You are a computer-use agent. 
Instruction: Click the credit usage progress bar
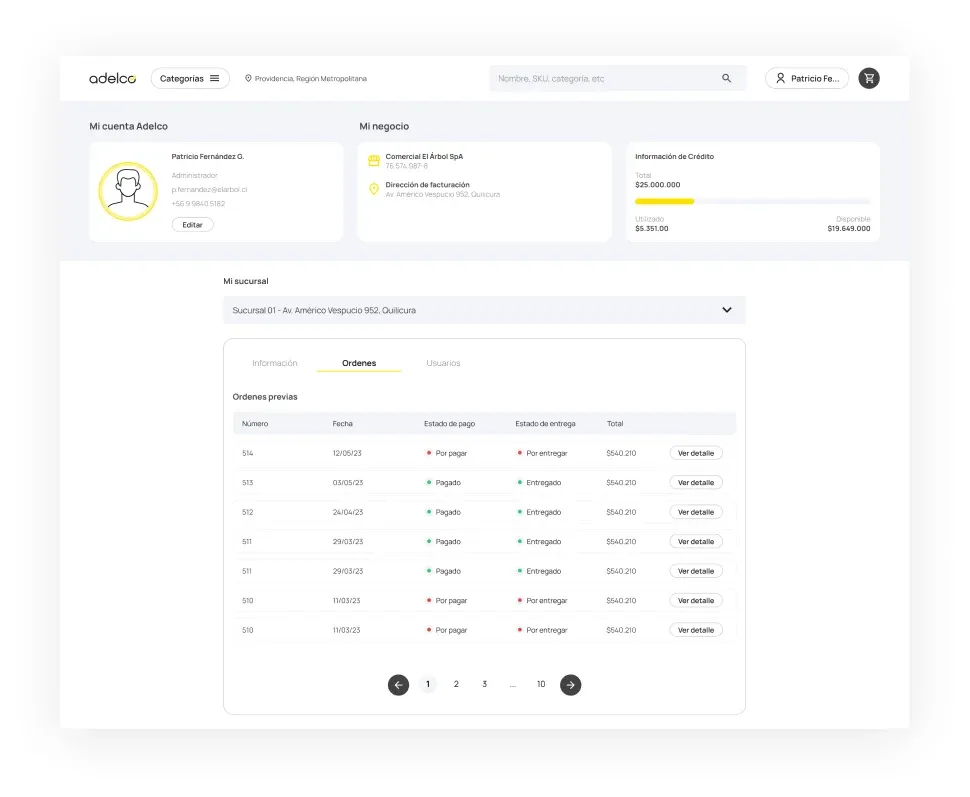752,201
